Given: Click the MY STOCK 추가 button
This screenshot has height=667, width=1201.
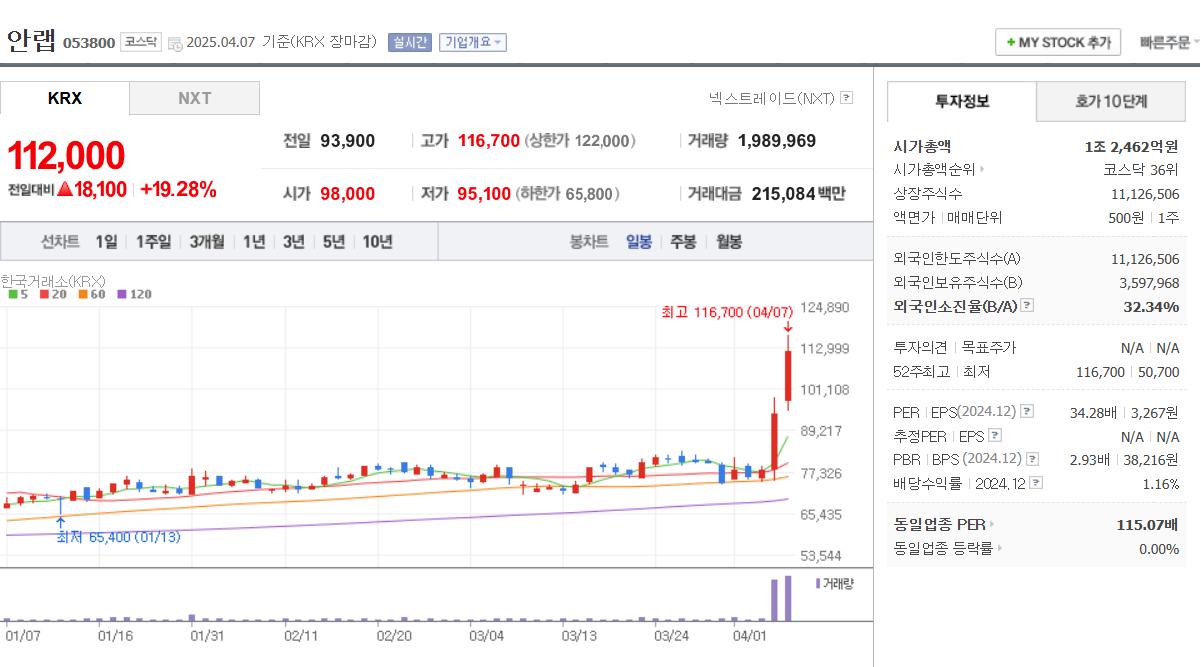Looking at the screenshot, I should [x=1058, y=43].
